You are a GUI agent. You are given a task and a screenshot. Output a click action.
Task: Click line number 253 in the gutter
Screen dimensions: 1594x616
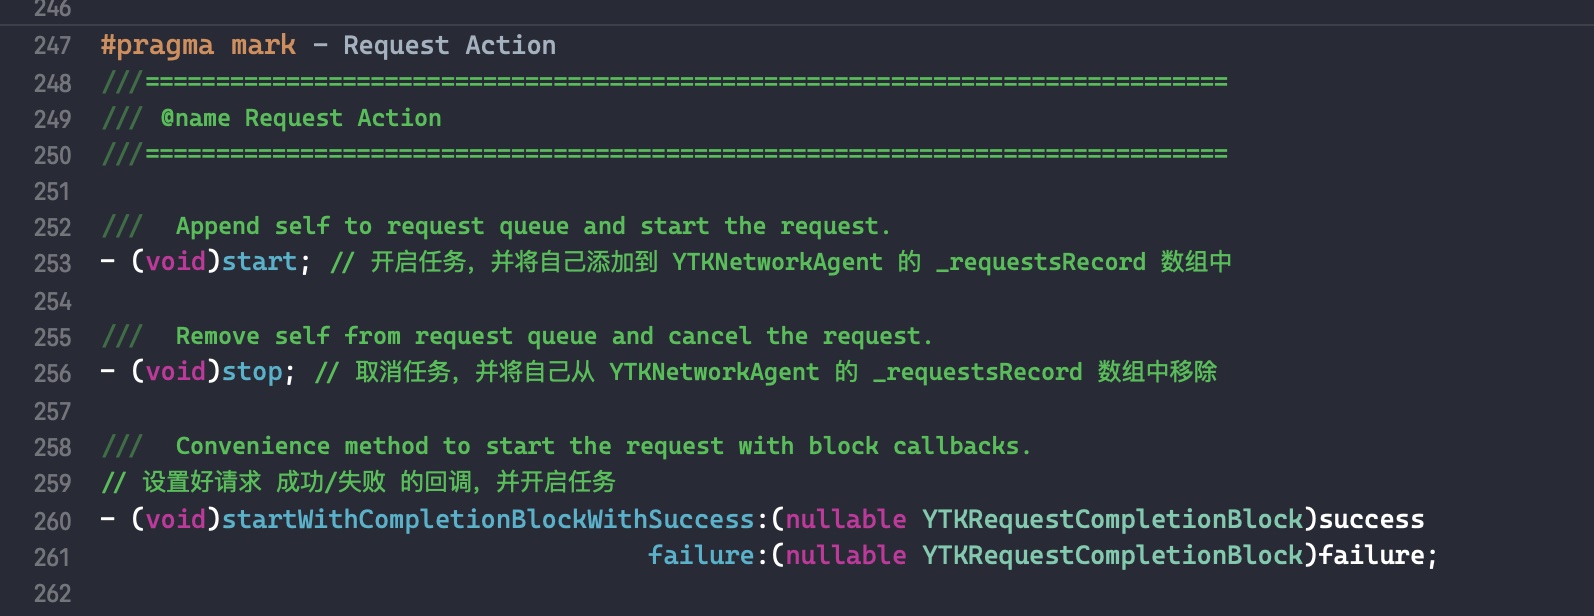tap(52, 263)
